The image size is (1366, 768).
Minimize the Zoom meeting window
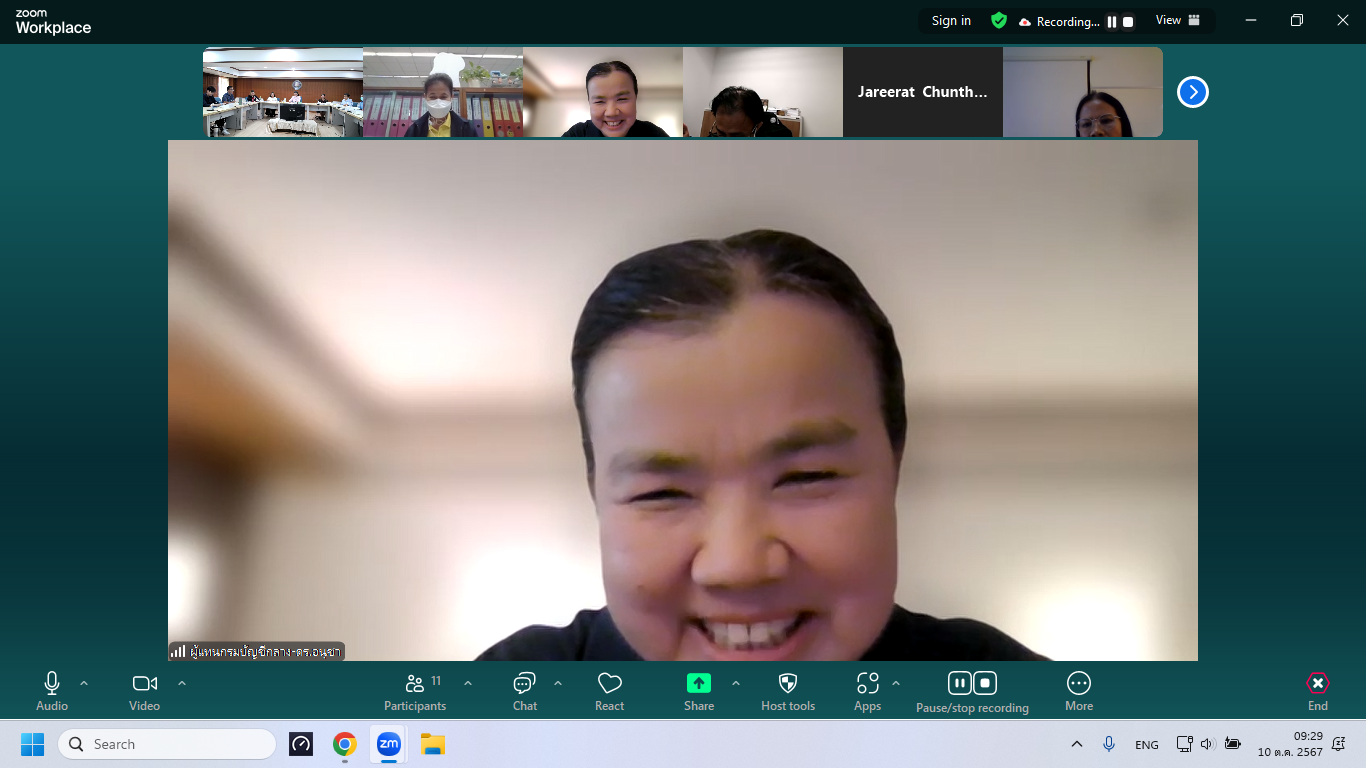pyautogui.click(x=1251, y=20)
